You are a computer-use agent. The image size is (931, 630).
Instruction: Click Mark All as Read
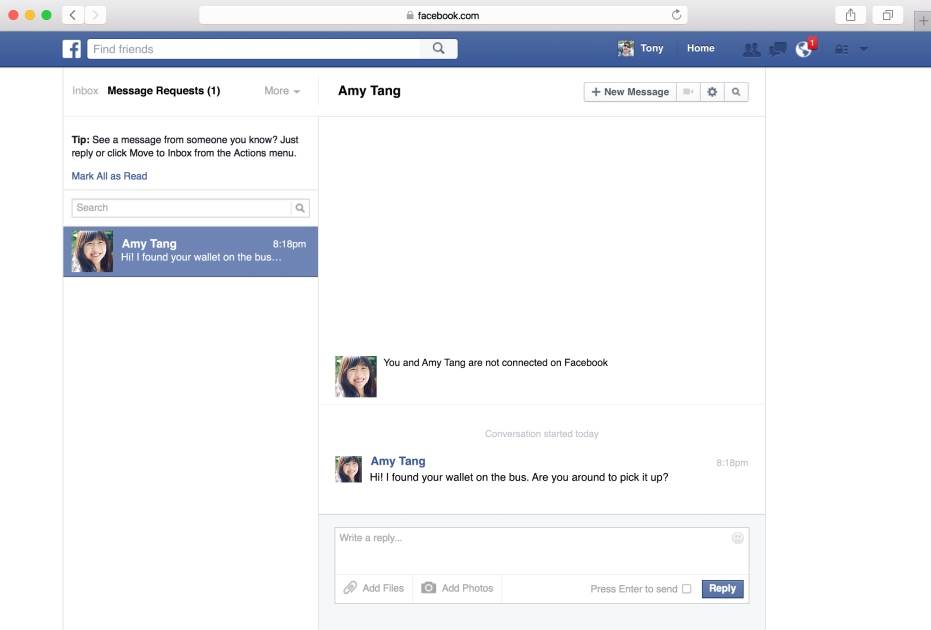(x=109, y=175)
